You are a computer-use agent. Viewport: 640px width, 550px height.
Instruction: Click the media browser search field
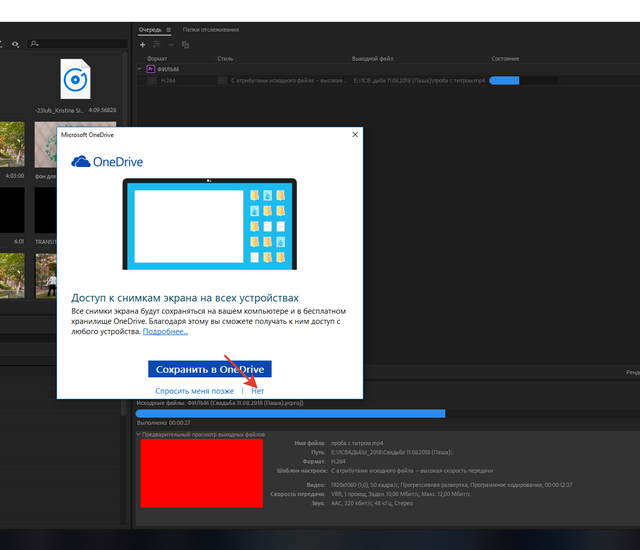click(78, 44)
